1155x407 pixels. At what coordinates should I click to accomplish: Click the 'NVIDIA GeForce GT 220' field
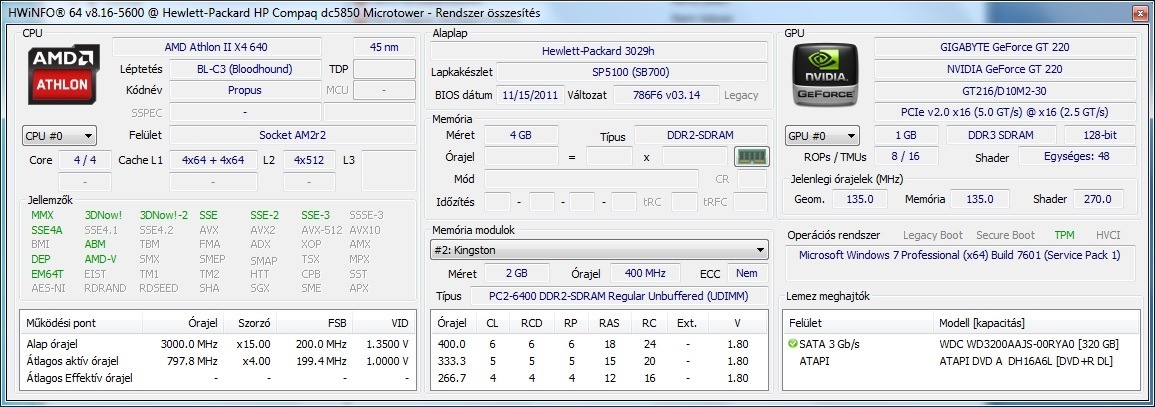point(1005,69)
